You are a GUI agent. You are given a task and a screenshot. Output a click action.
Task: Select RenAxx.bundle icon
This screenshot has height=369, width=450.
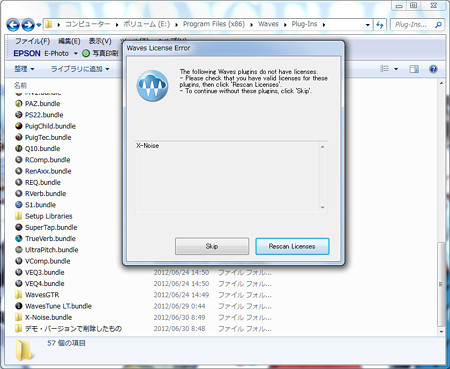19,171
